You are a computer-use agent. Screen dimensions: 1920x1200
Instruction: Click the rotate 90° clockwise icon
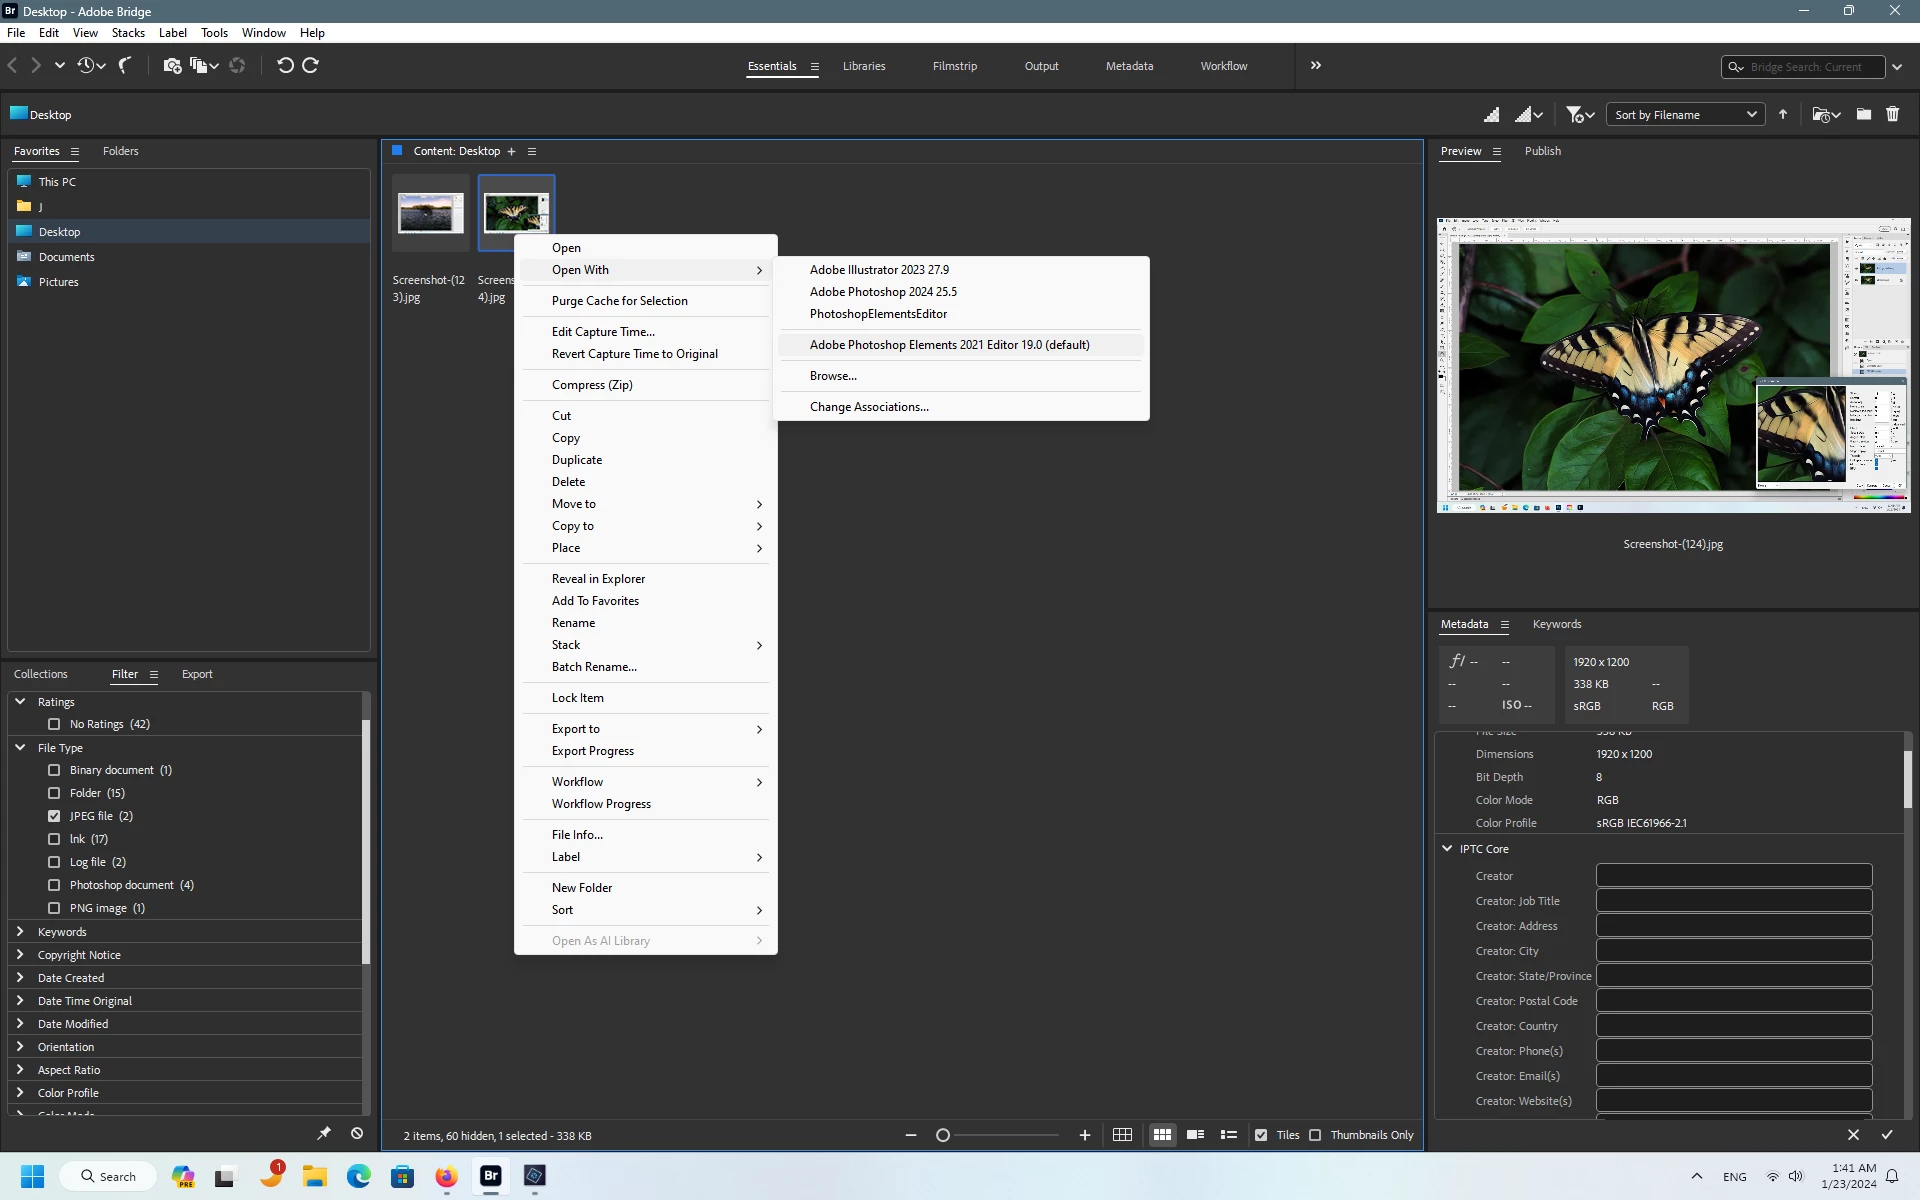[311, 66]
